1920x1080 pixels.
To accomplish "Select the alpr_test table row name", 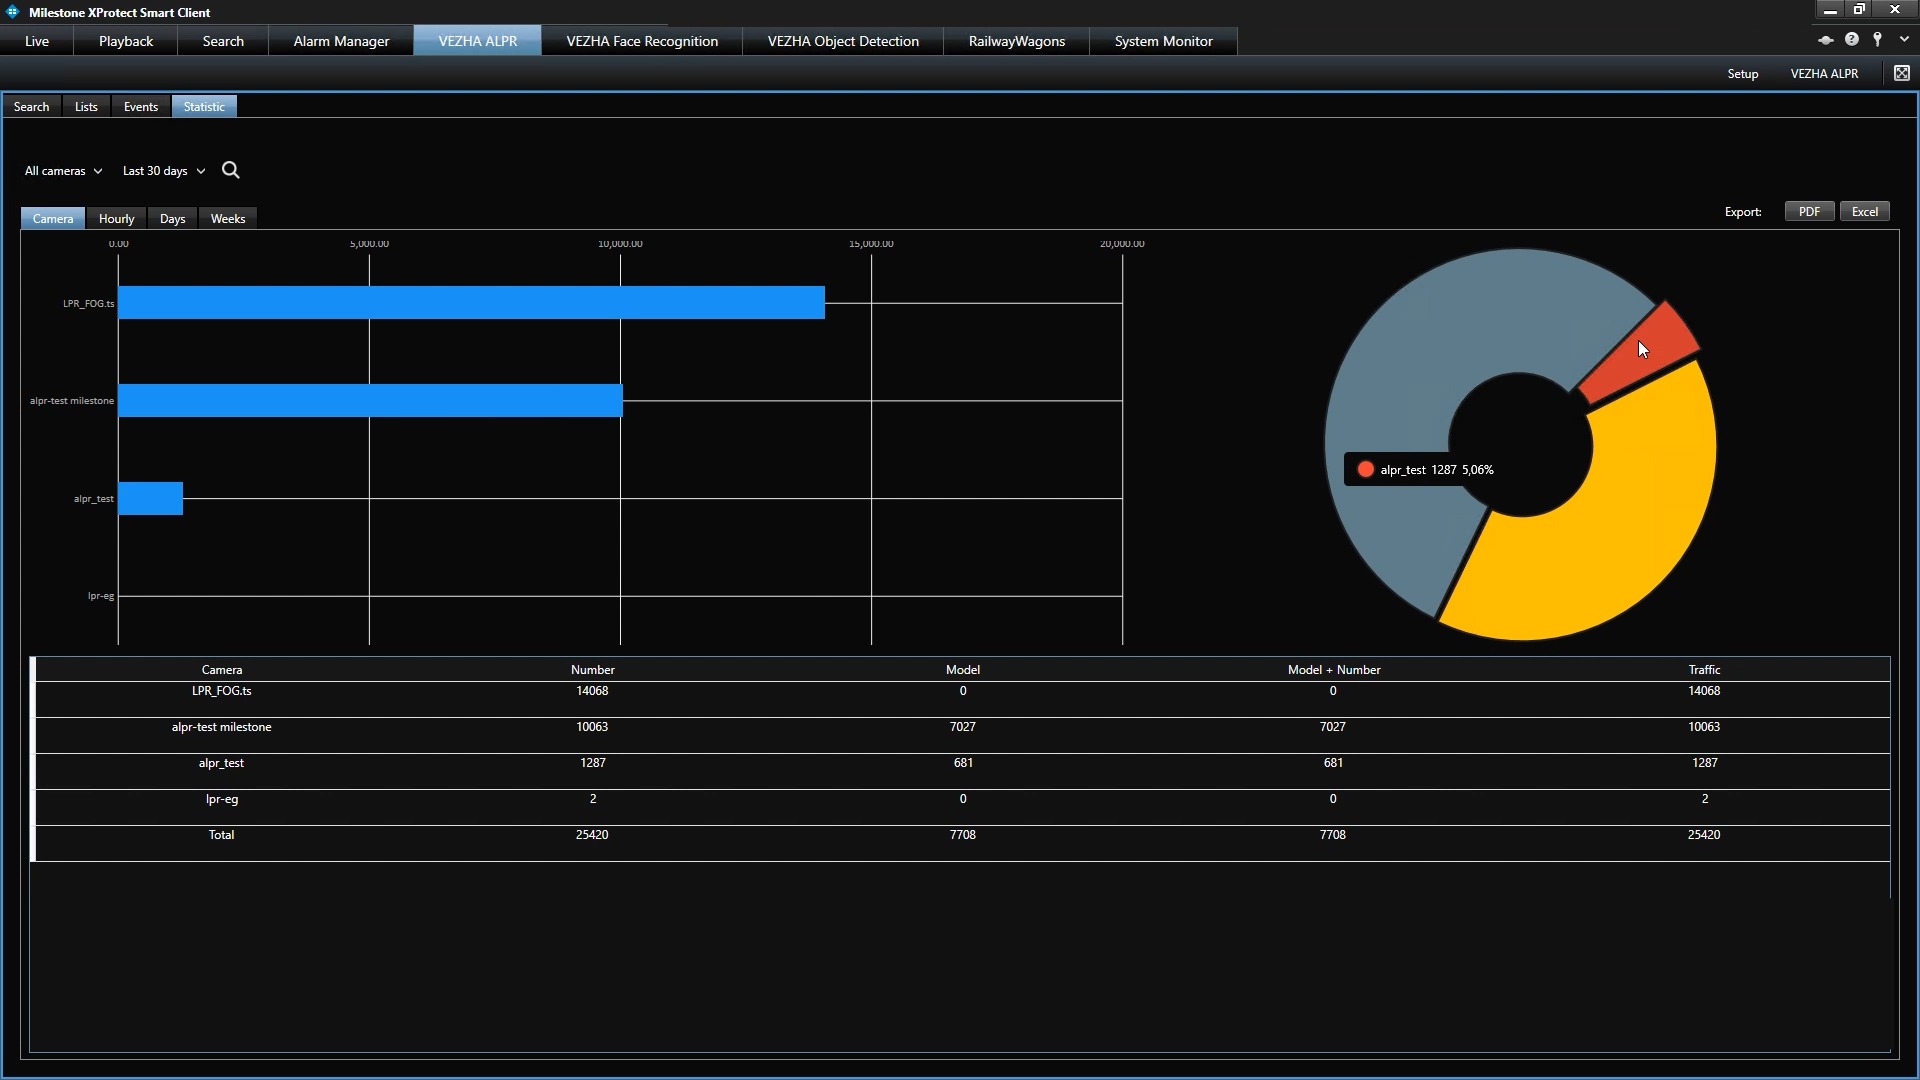I will click(222, 763).
